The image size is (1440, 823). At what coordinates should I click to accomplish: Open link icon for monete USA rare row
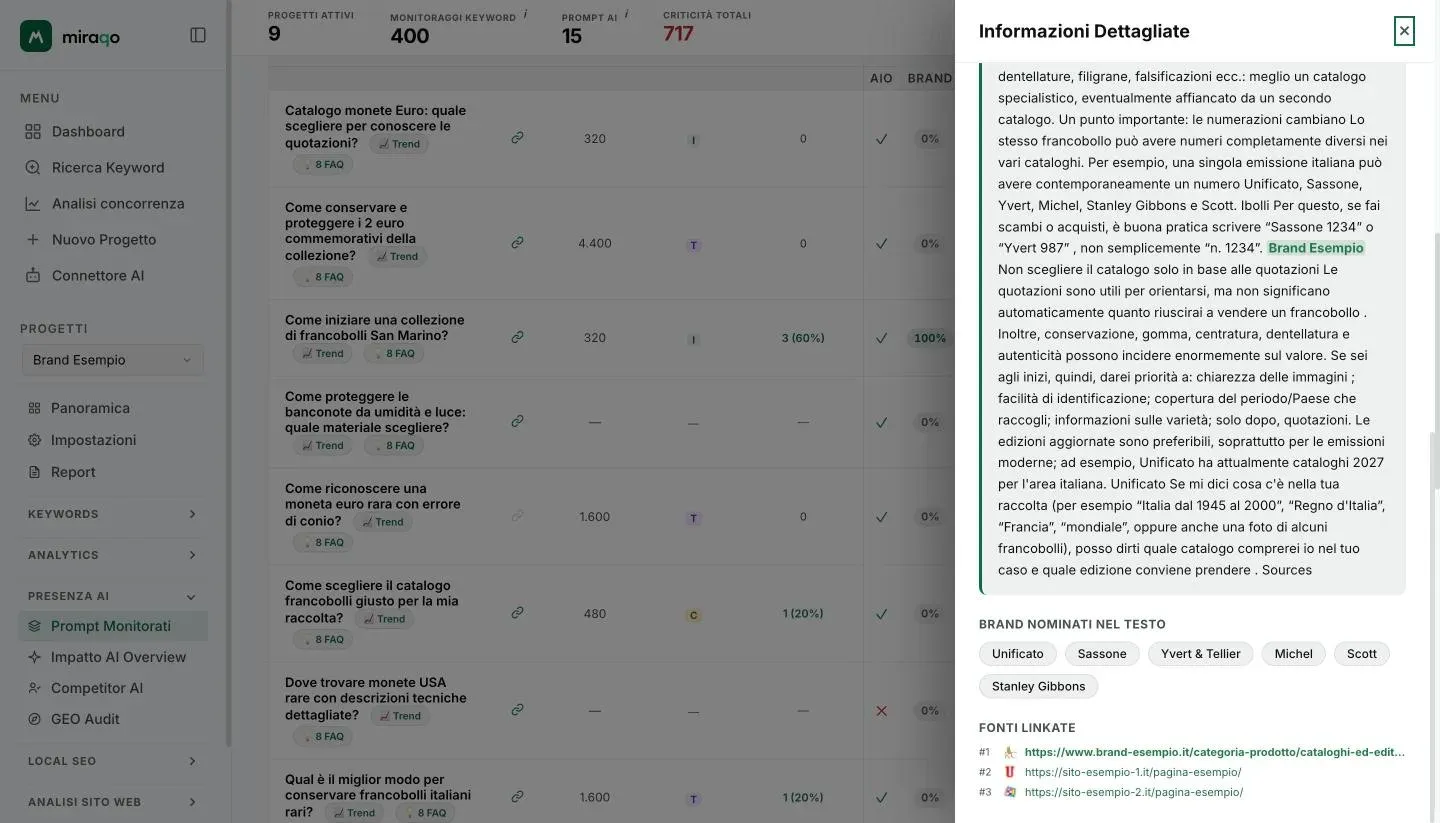pyautogui.click(x=517, y=710)
